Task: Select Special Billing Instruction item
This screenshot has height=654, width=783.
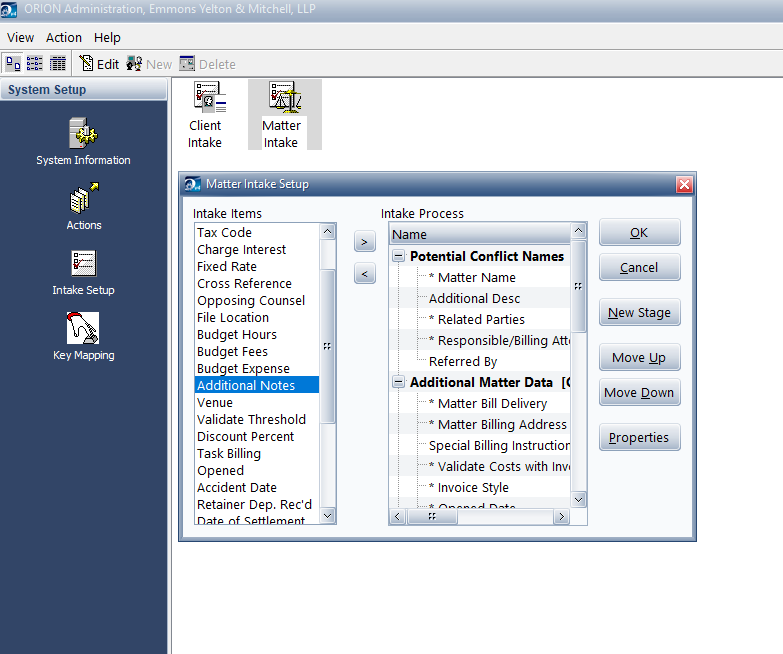Action: point(499,445)
